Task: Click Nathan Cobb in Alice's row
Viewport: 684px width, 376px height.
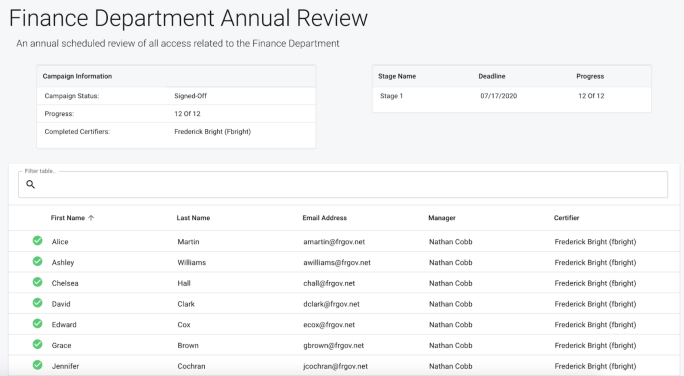Action: [x=451, y=242]
